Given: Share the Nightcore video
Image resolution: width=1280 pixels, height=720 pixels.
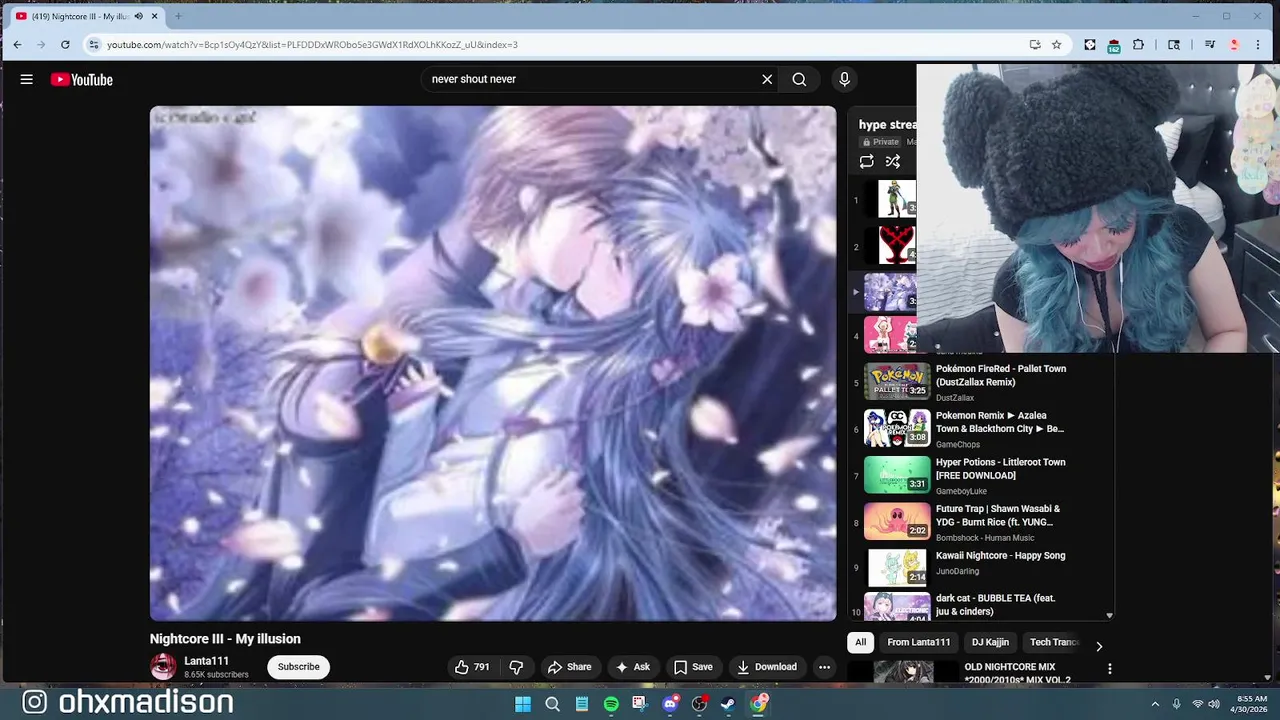Looking at the screenshot, I should (x=569, y=667).
